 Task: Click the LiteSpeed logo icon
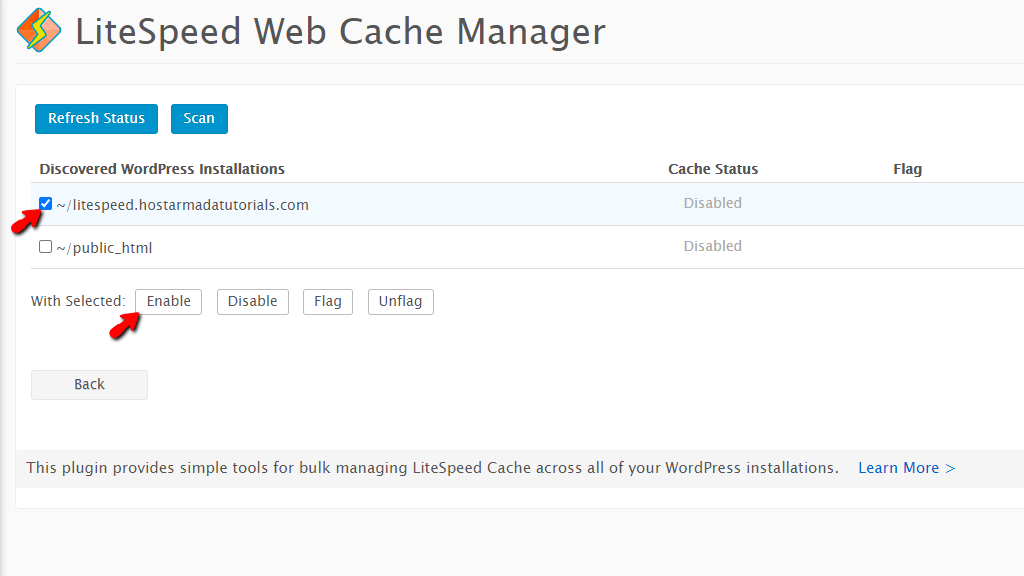(x=39, y=30)
